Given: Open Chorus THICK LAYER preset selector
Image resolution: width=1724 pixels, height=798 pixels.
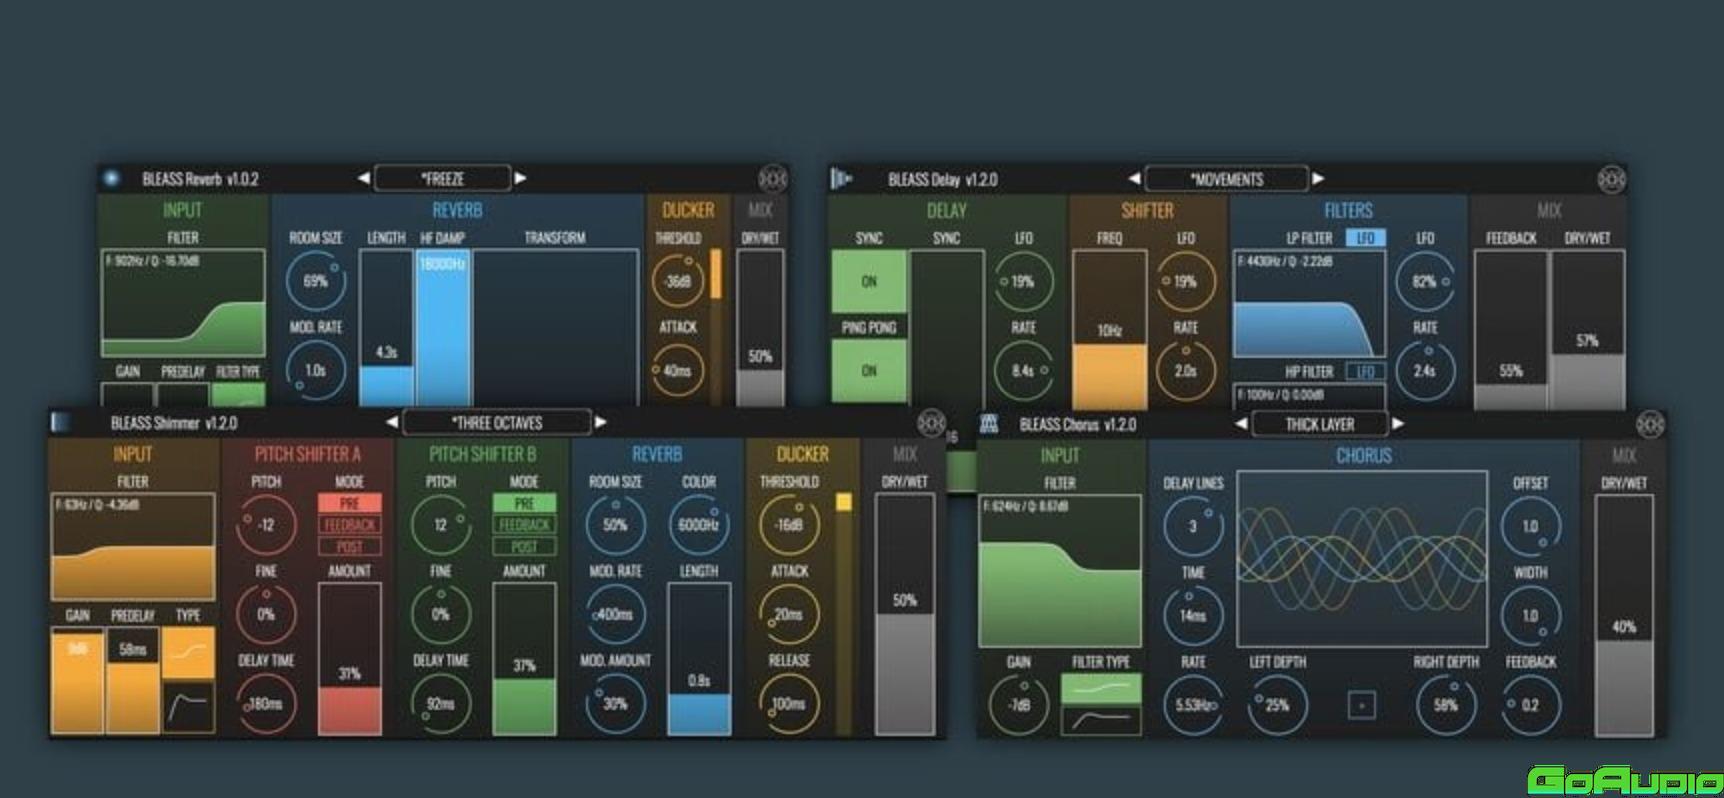Looking at the screenshot, I should coord(1320,424).
